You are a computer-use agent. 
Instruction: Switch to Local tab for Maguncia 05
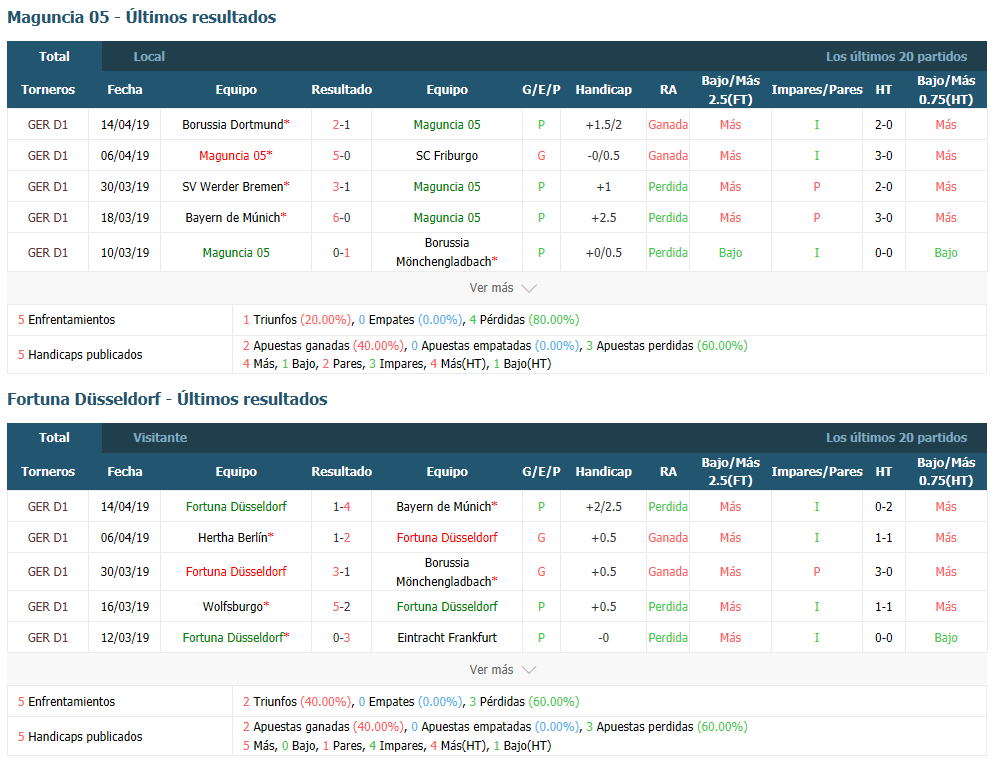click(x=149, y=56)
